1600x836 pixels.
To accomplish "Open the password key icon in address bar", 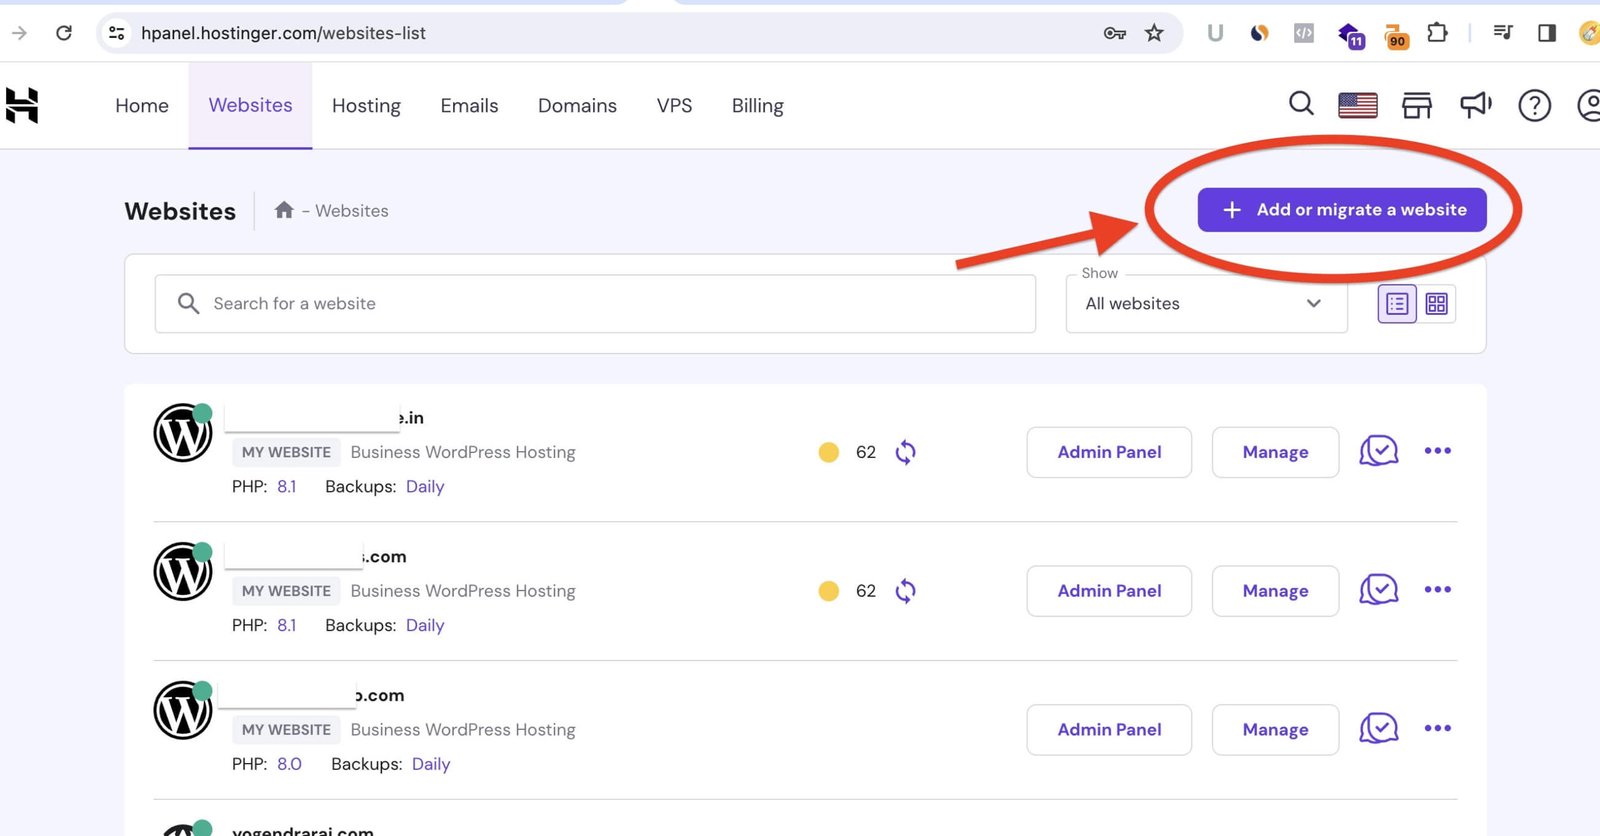I will click(1114, 33).
